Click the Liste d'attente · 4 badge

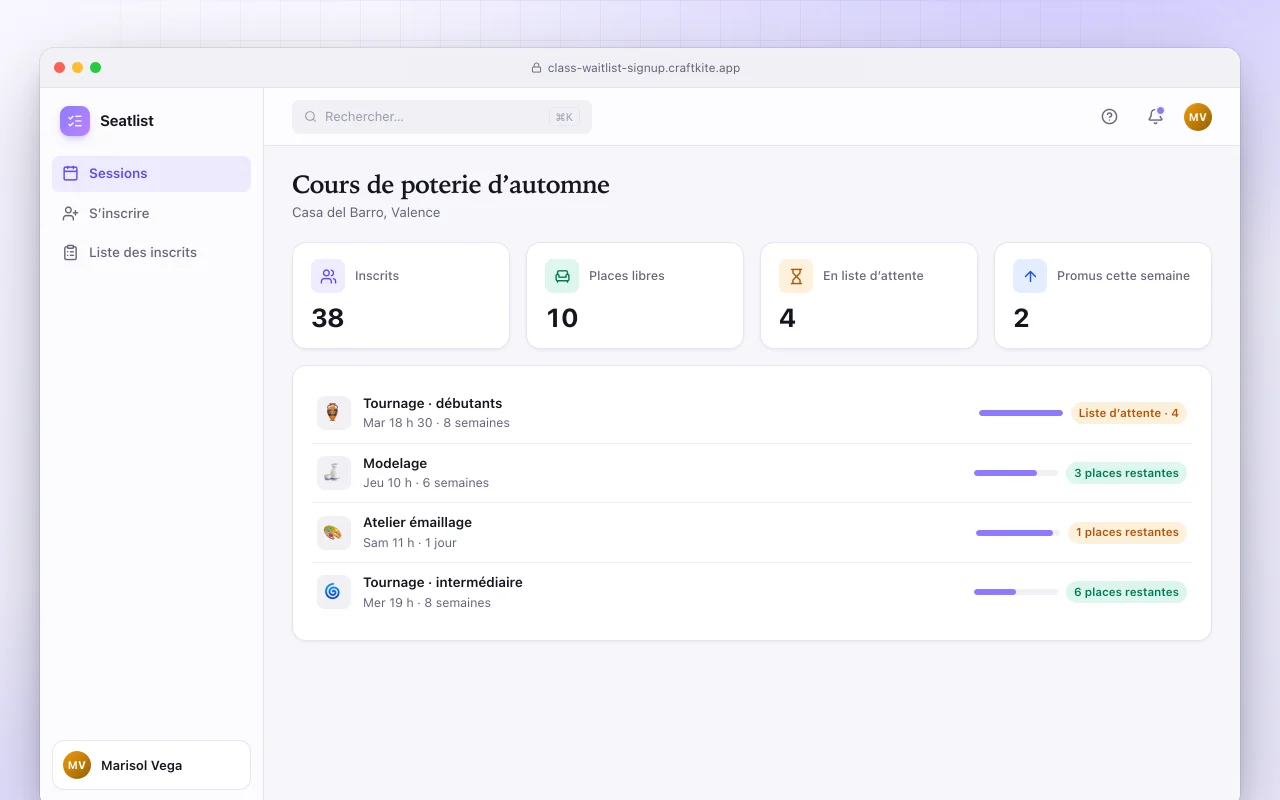(x=1129, y=413)
